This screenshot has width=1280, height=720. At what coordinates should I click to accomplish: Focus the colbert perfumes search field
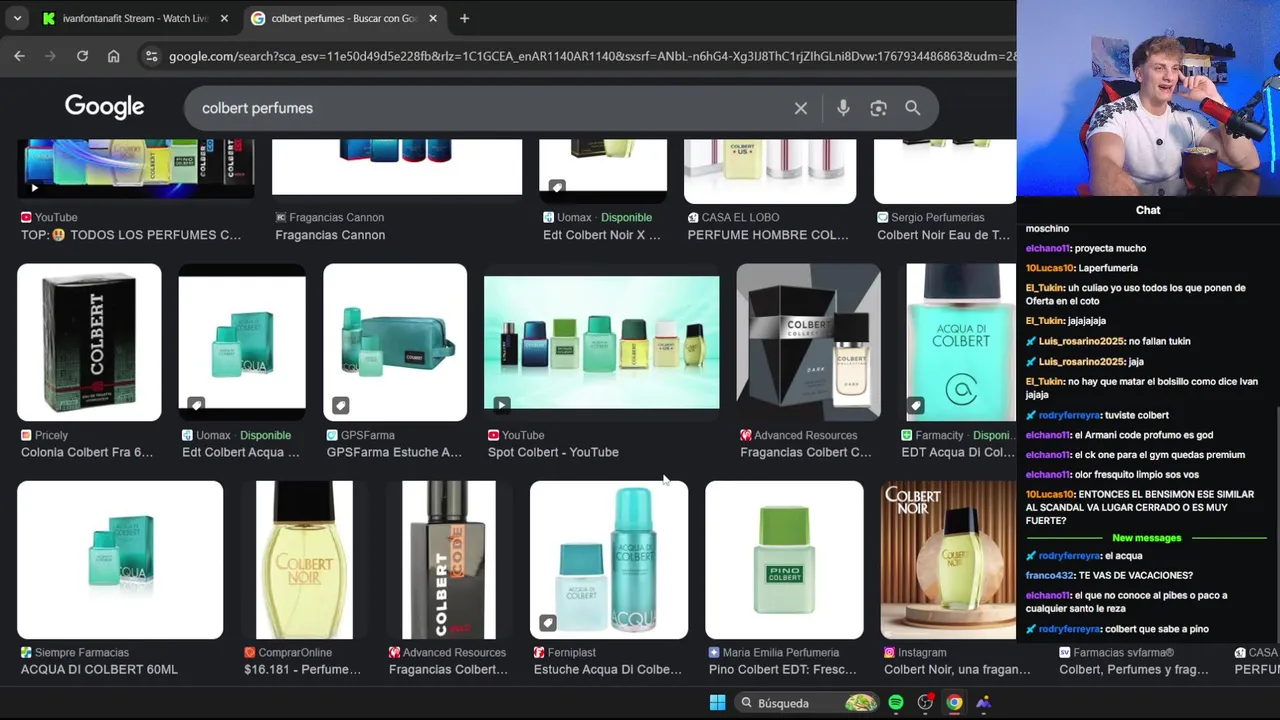tap(490, 108)
